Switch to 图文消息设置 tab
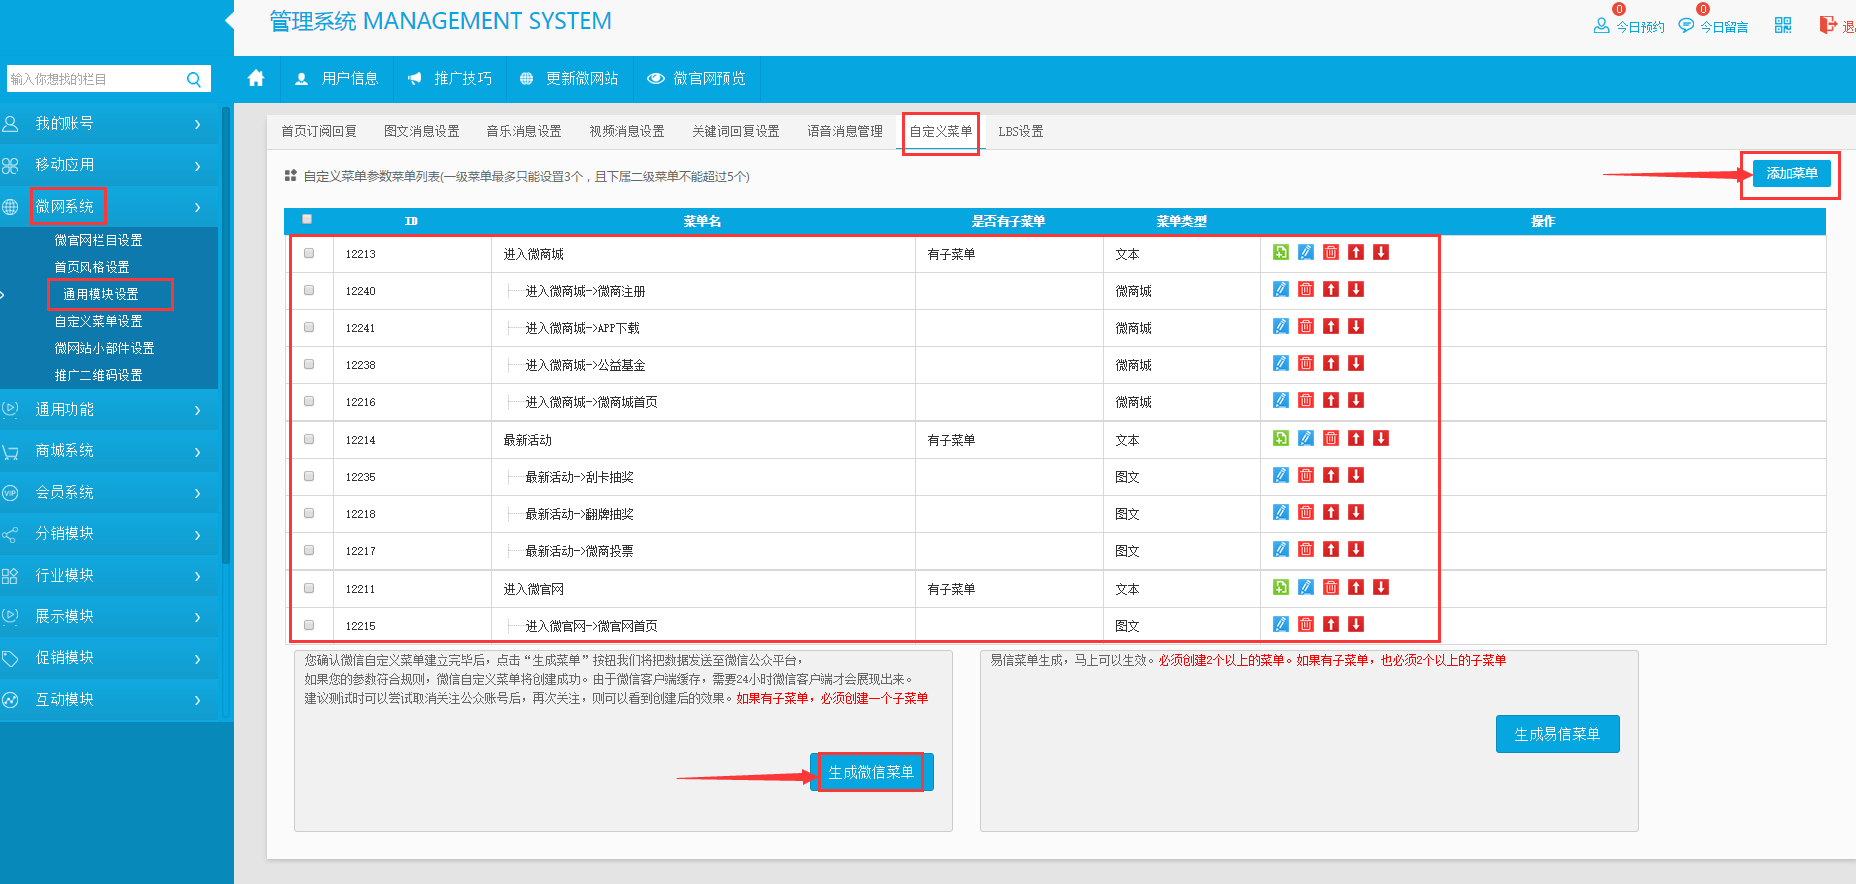Image resolution: width=1856 pixels, height=884 pixels. (422, 131)
